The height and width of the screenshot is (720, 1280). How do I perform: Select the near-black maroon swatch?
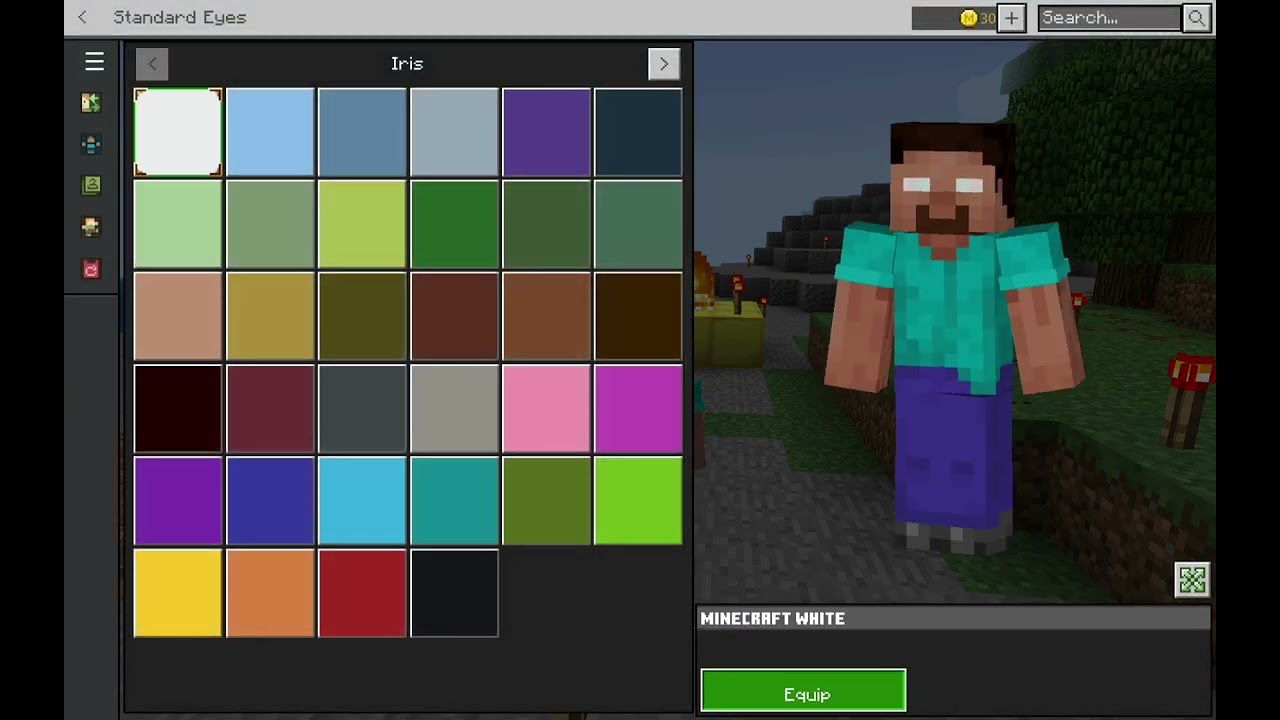click(x=178, y=408)
